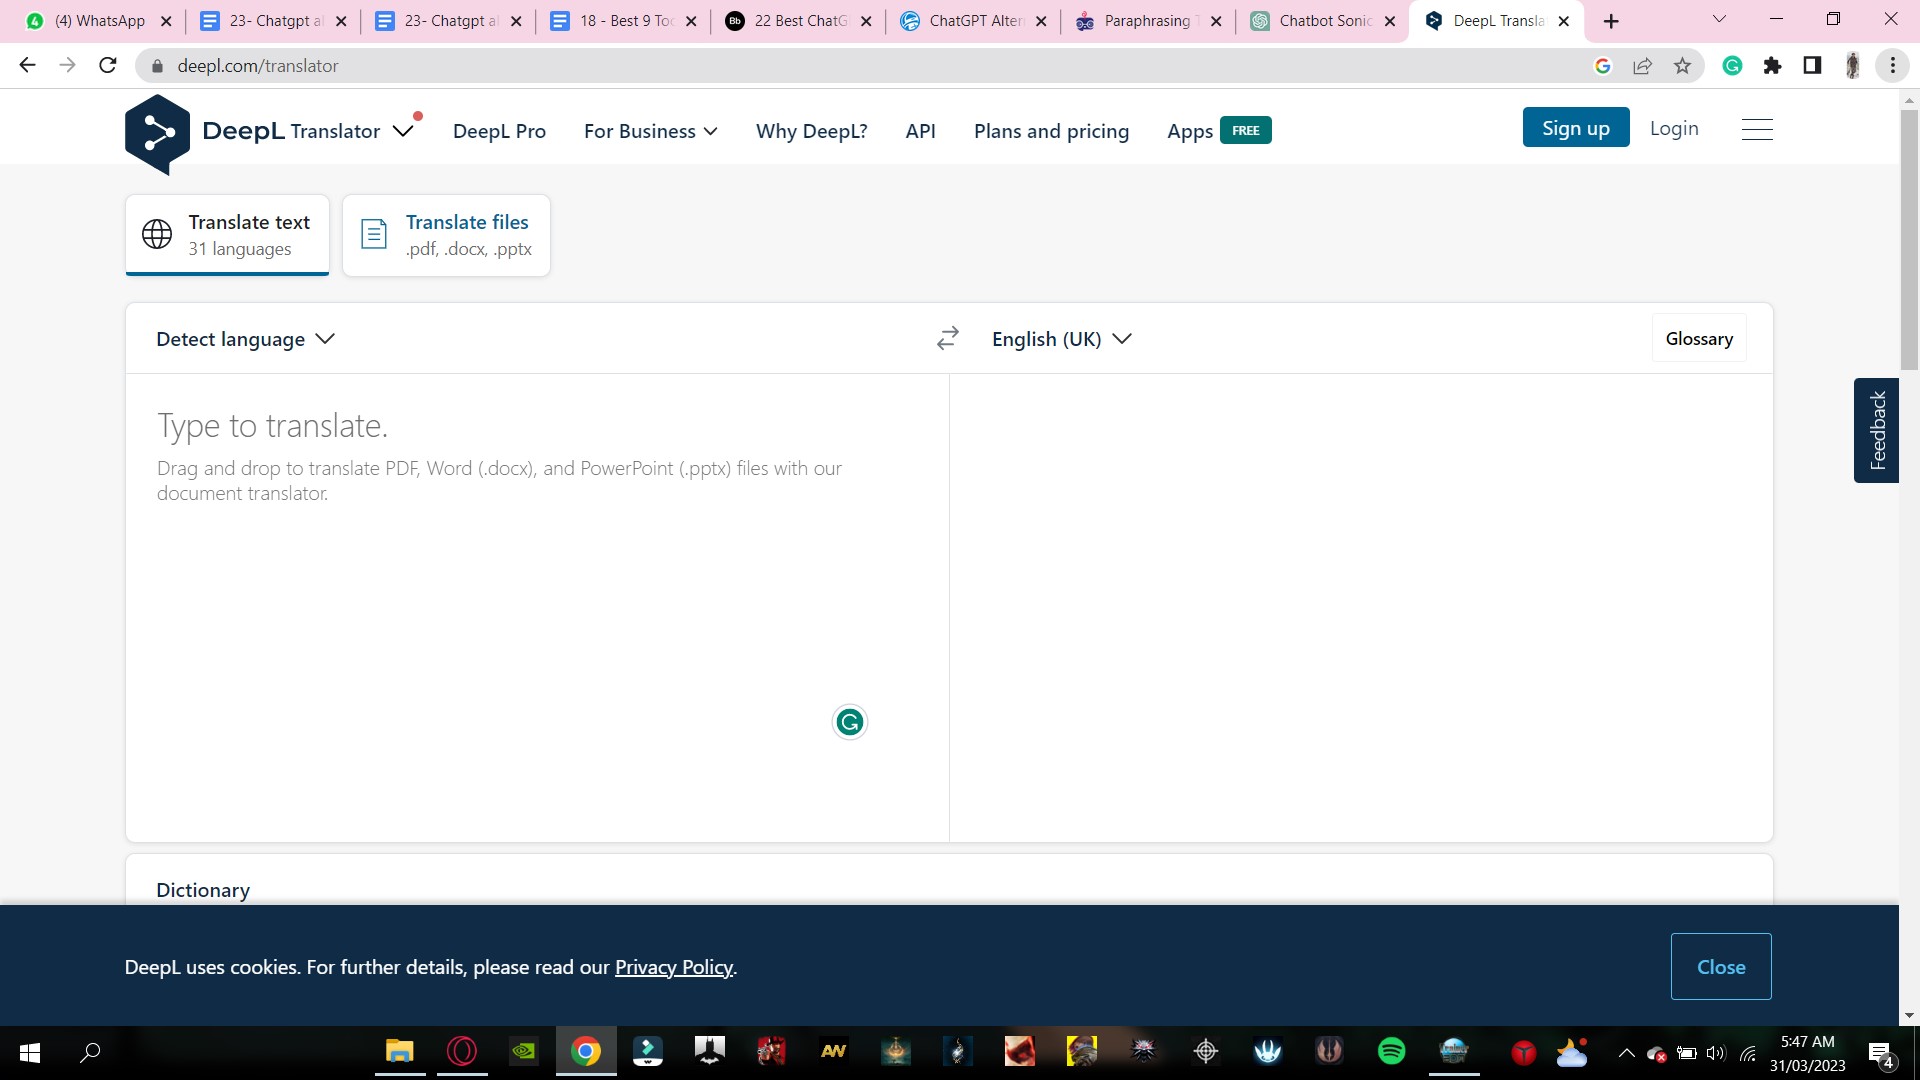The image size is (1920, 1080).
Task: Click the translate text tab icon
Action: pyautogui.click(x=157, y=235)
